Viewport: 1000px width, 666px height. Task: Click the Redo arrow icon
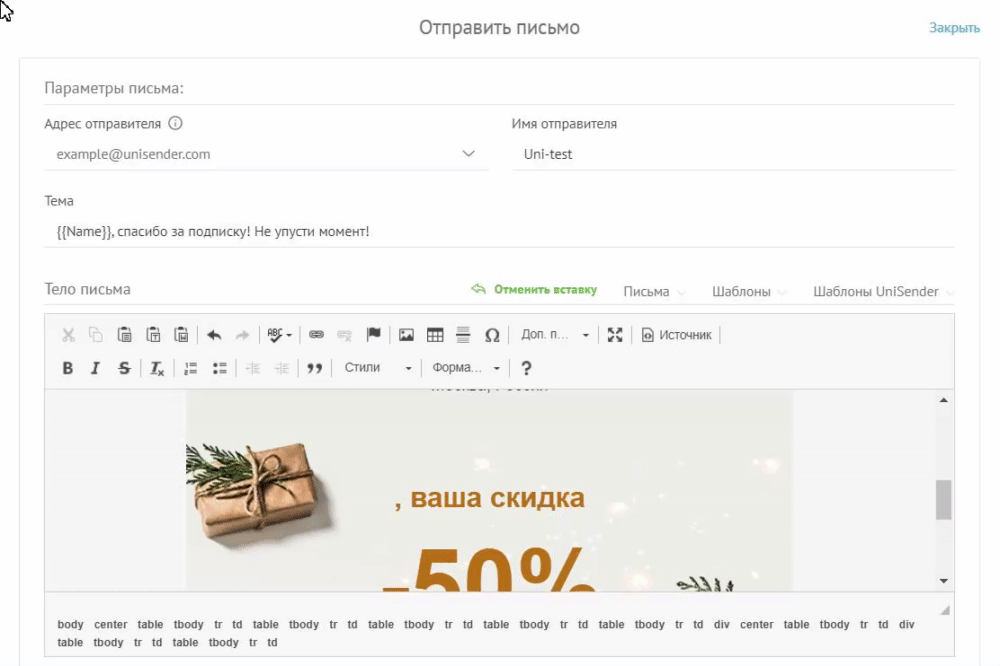coord(242,335)
